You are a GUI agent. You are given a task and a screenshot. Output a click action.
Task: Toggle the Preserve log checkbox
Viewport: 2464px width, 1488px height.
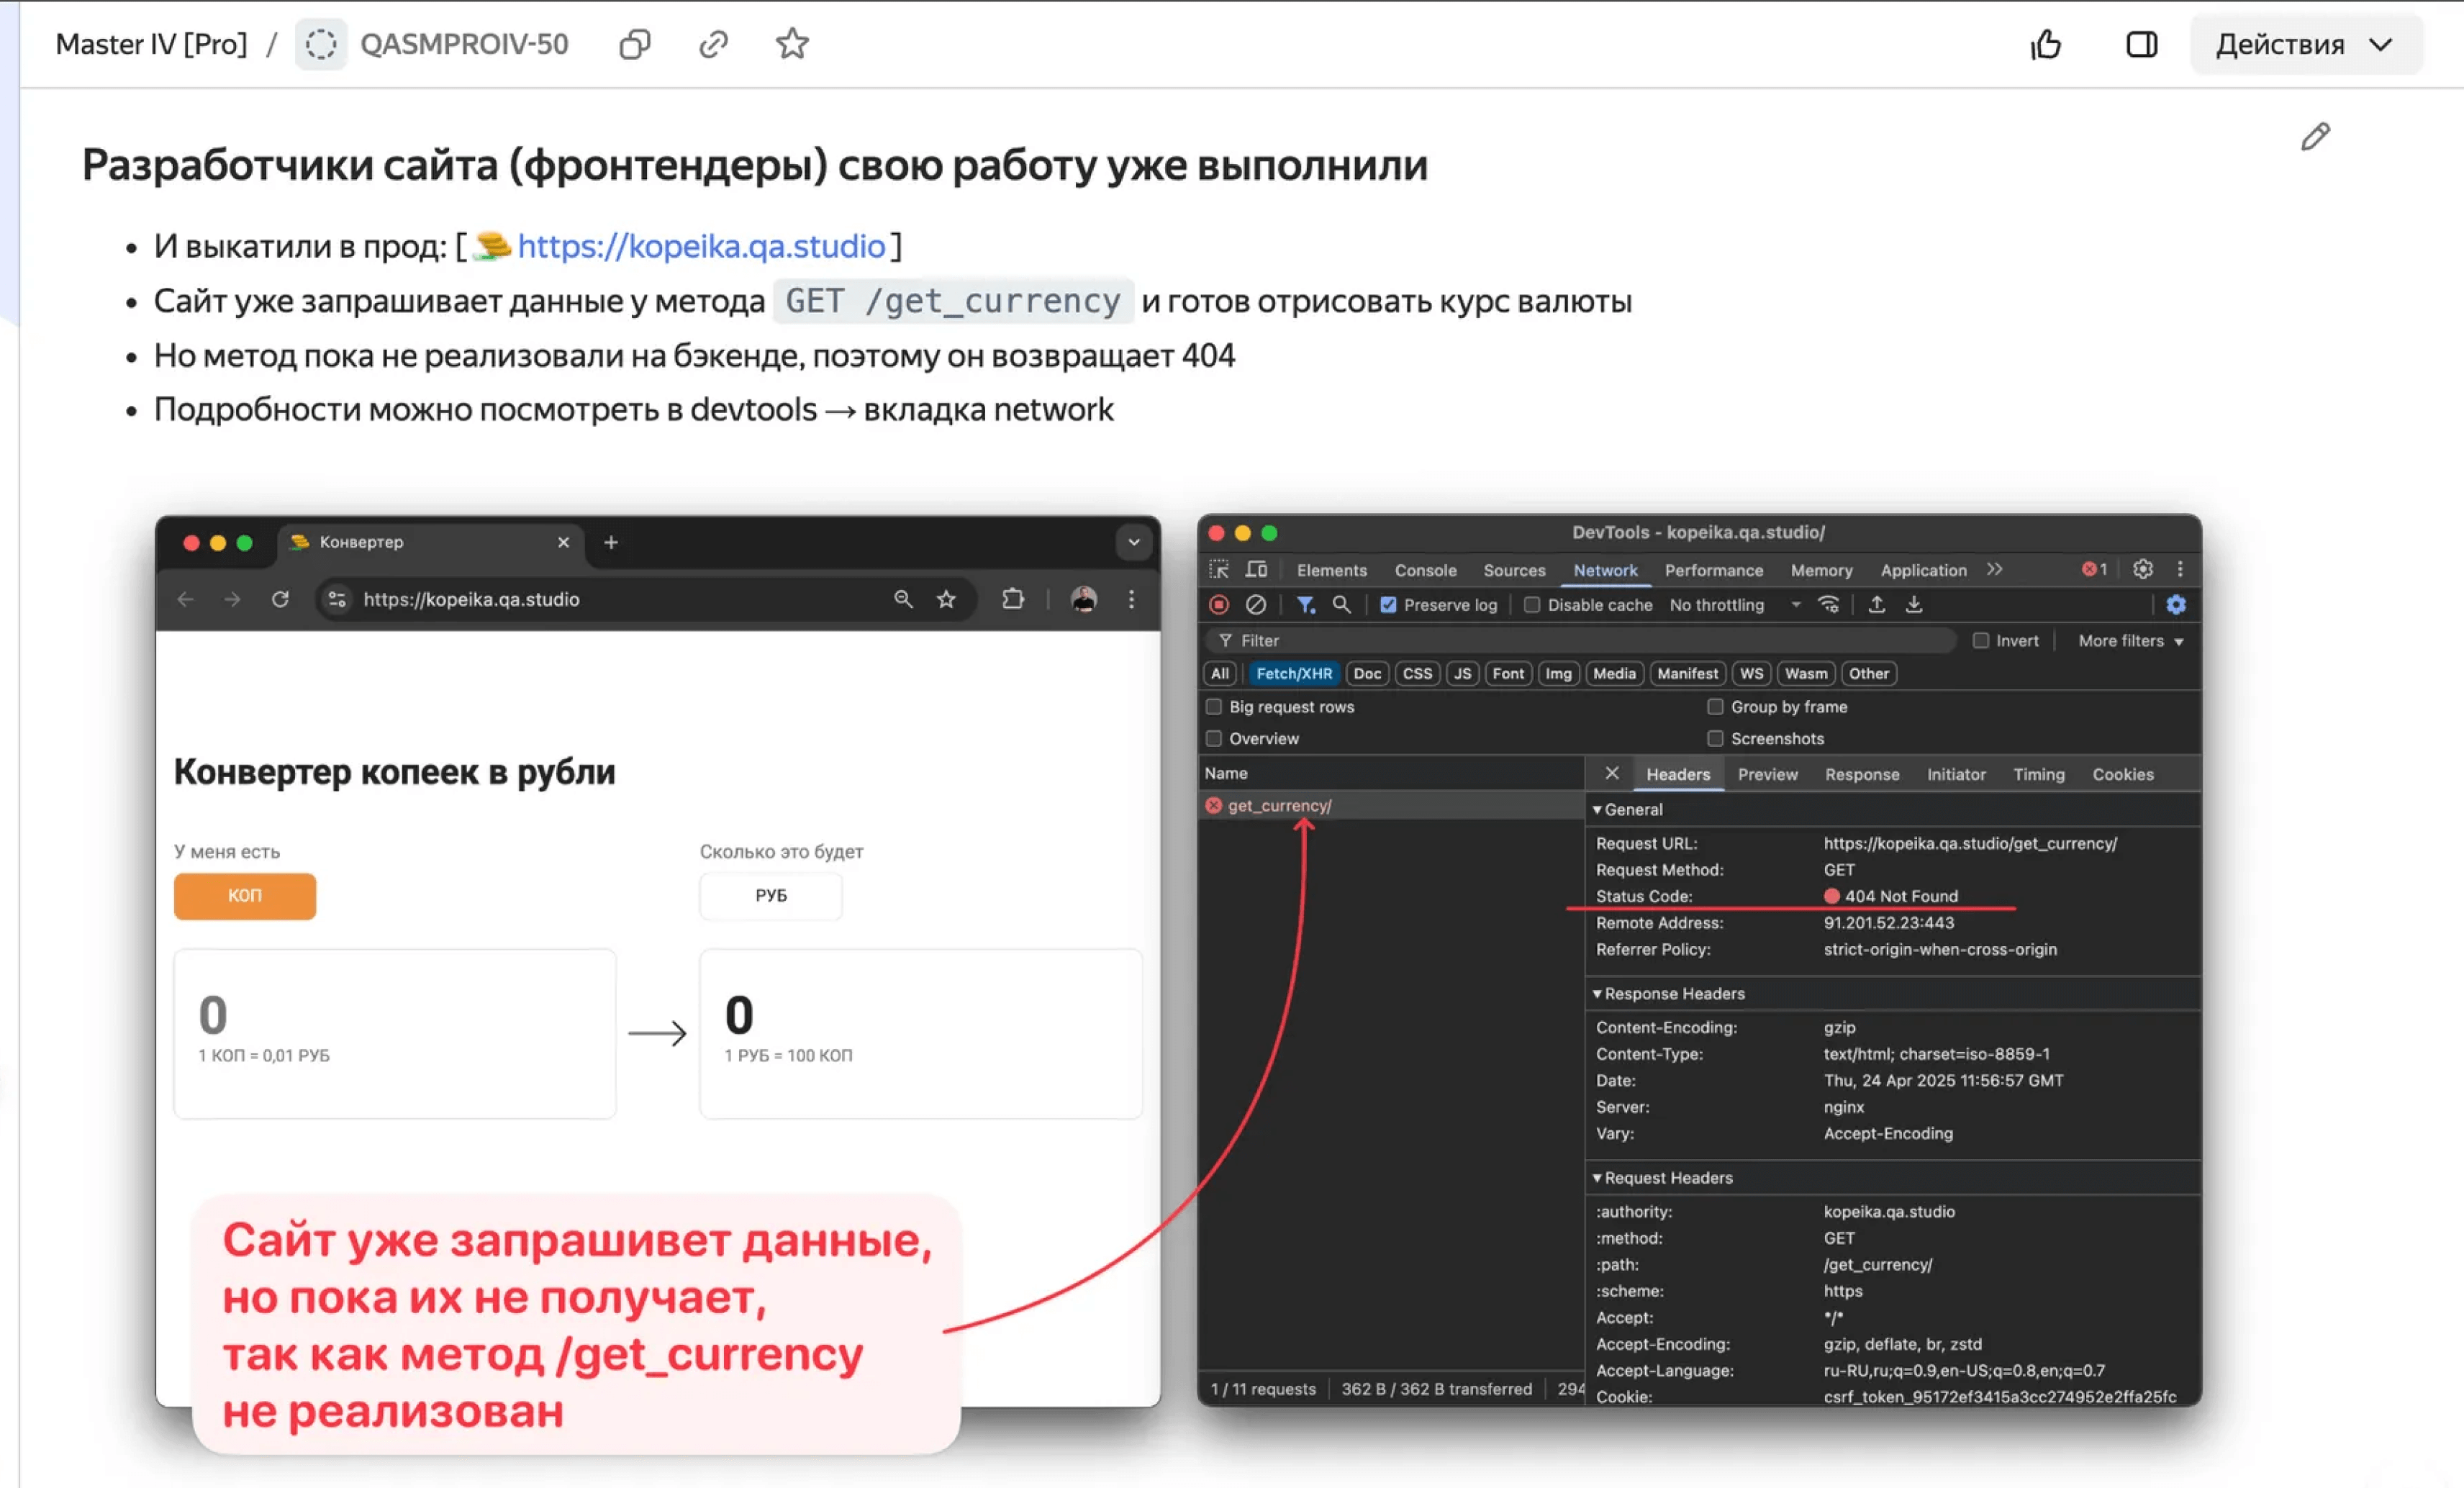pos(1388,605)
